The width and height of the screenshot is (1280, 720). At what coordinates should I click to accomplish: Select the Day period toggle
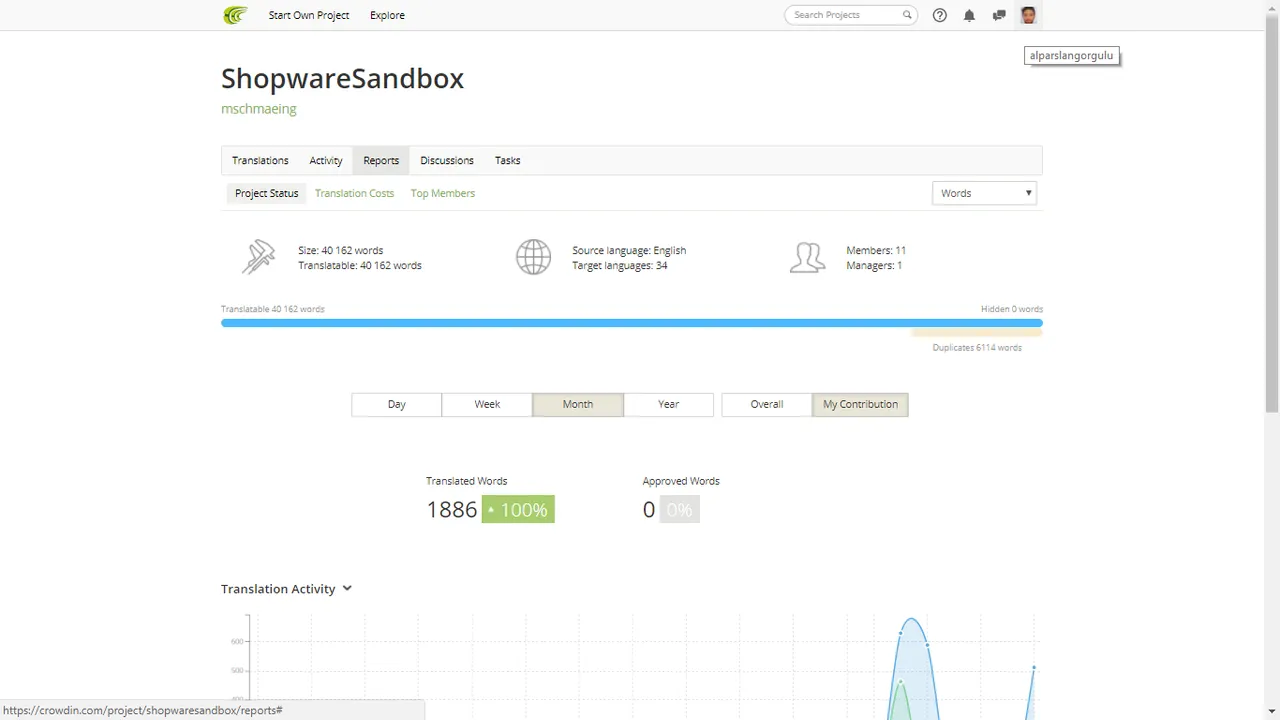coord(397,404)
